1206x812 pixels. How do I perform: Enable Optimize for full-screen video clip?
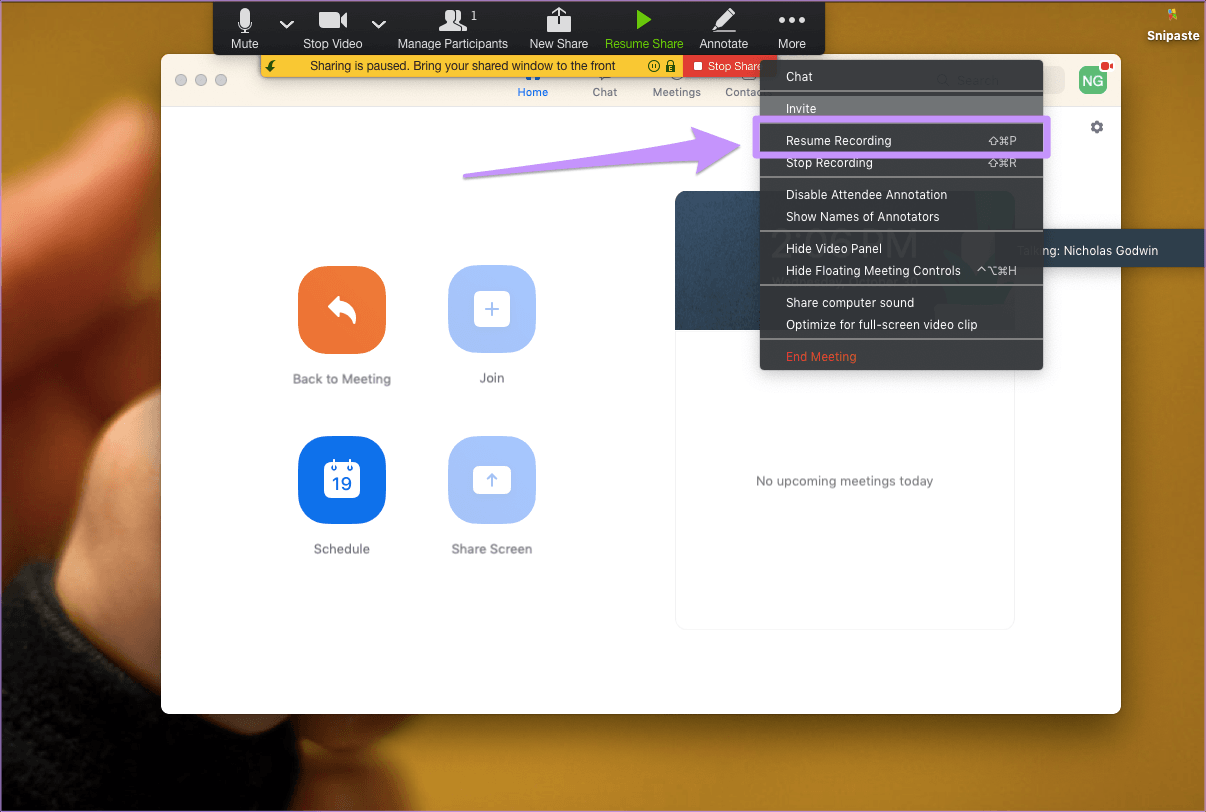[901, 325]
